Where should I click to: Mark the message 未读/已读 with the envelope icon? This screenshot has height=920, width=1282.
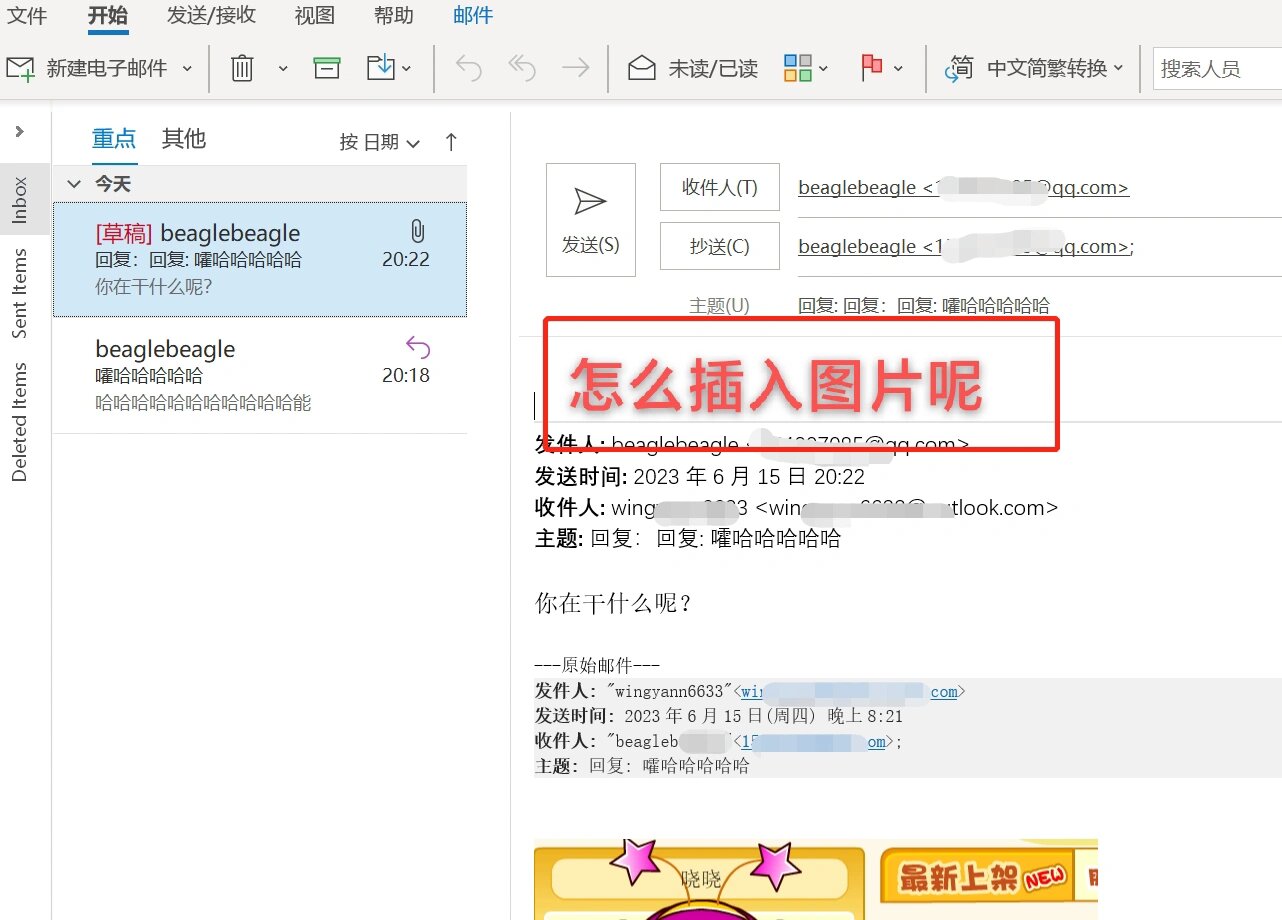(x=690, y=67)
